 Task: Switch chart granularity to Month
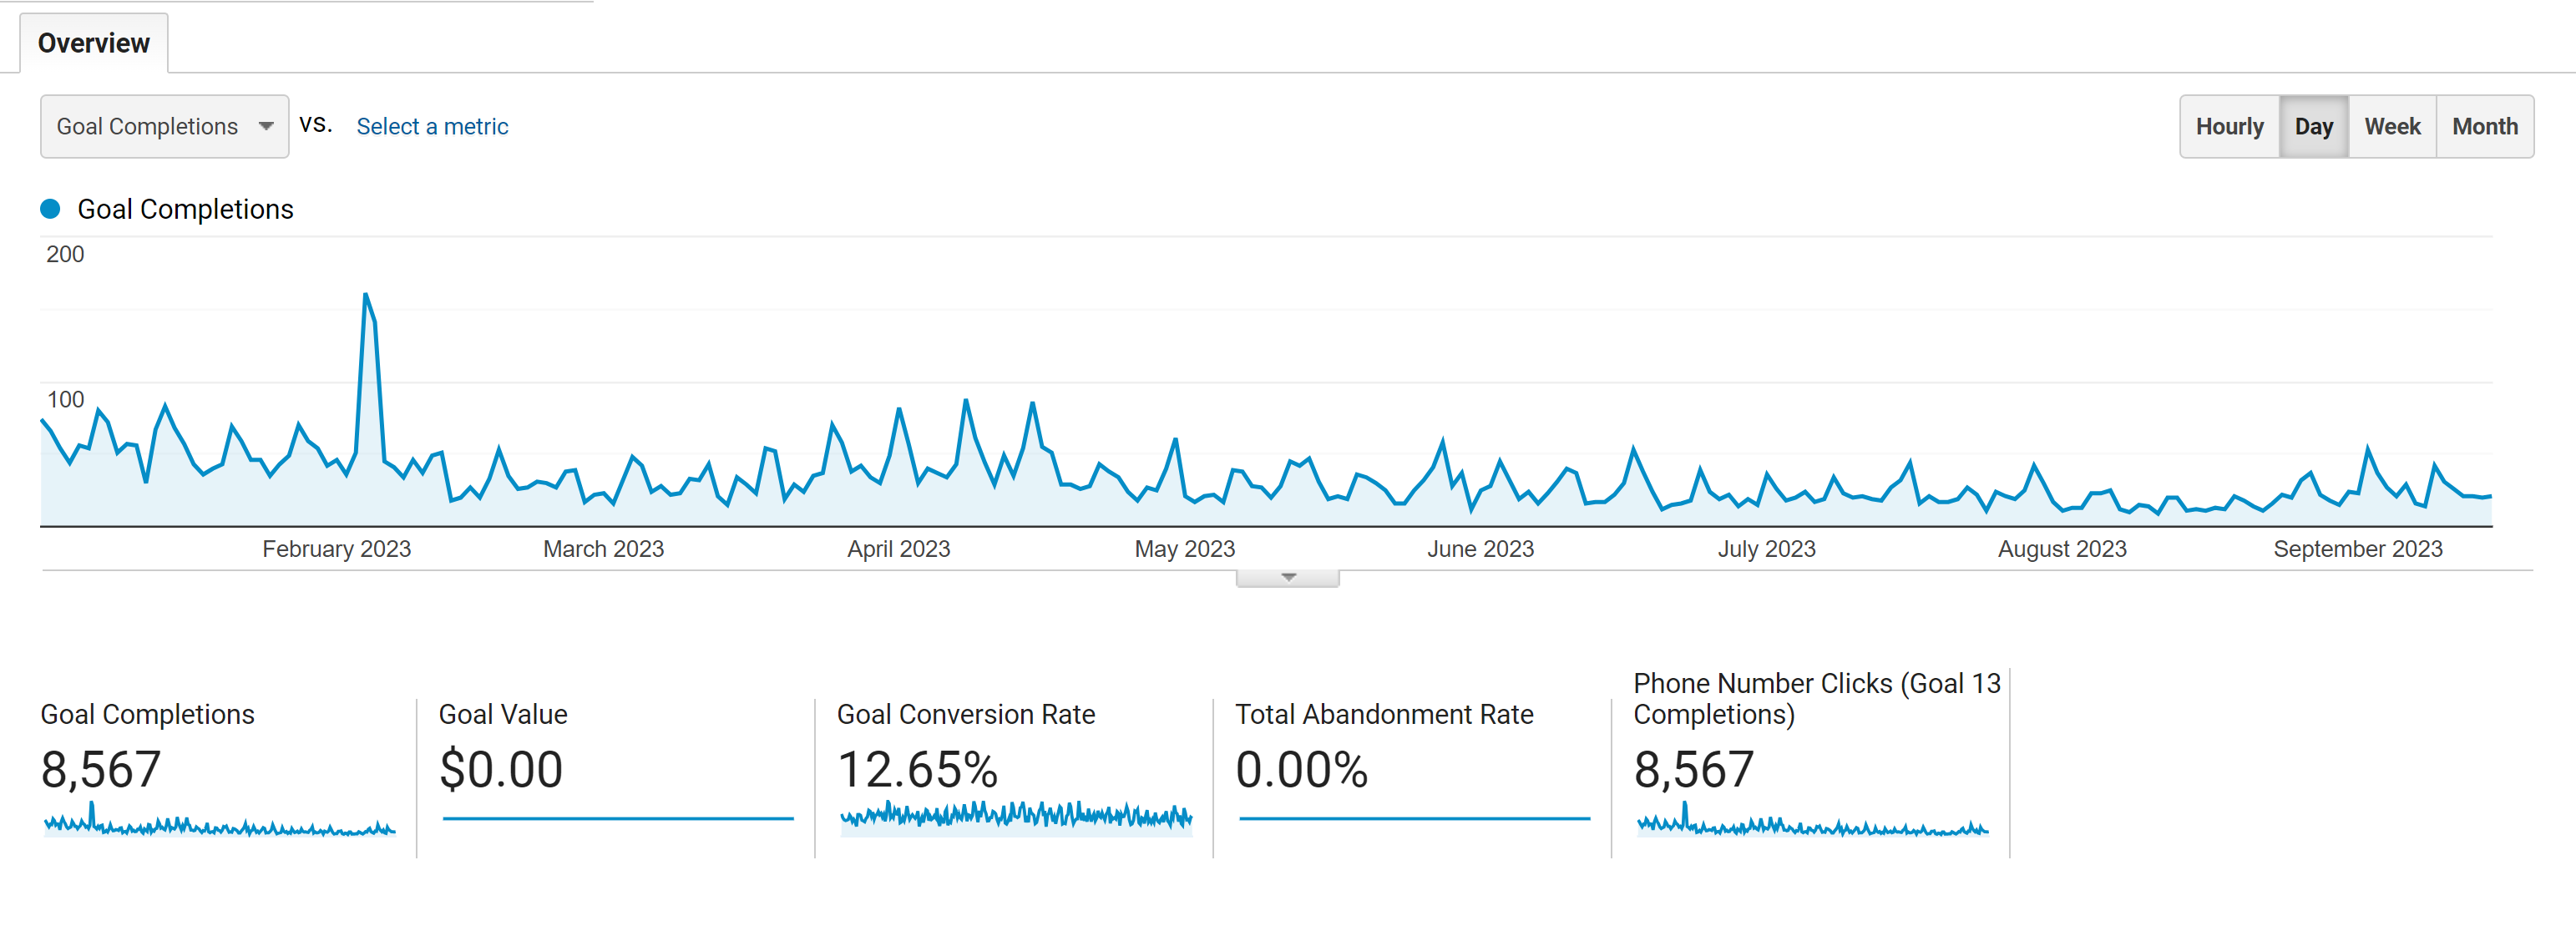(2484, 126)
